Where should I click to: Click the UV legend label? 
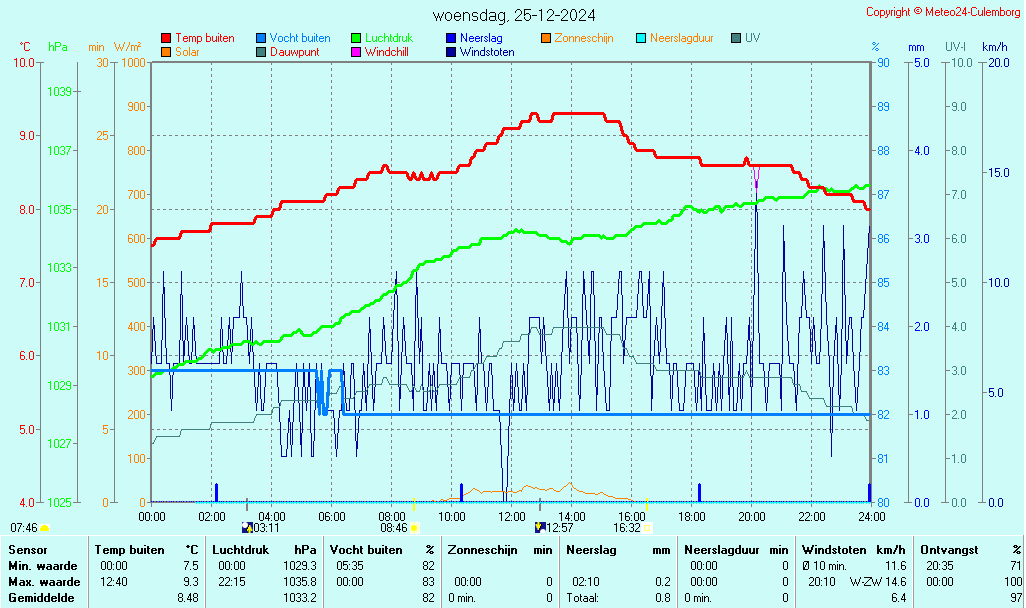click(x=753, y=38)
